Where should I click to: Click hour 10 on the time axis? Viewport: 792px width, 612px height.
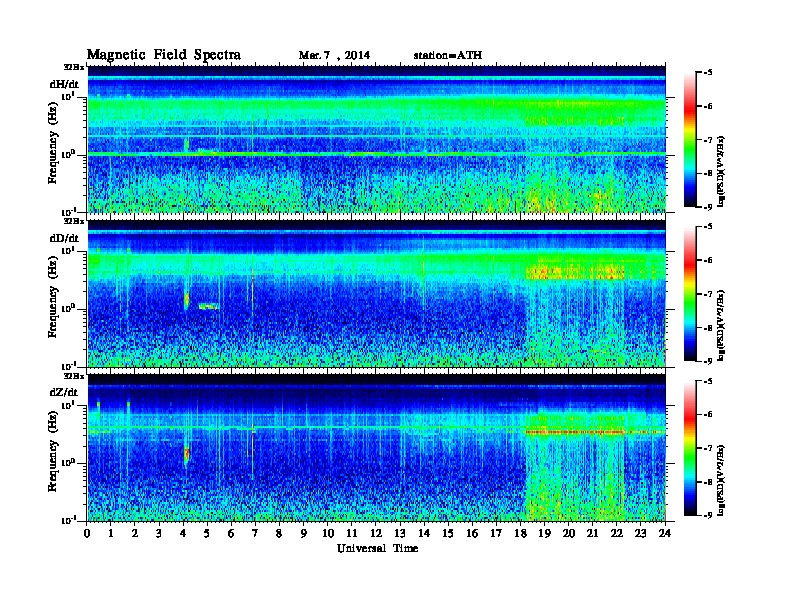(x=328, y=534)
